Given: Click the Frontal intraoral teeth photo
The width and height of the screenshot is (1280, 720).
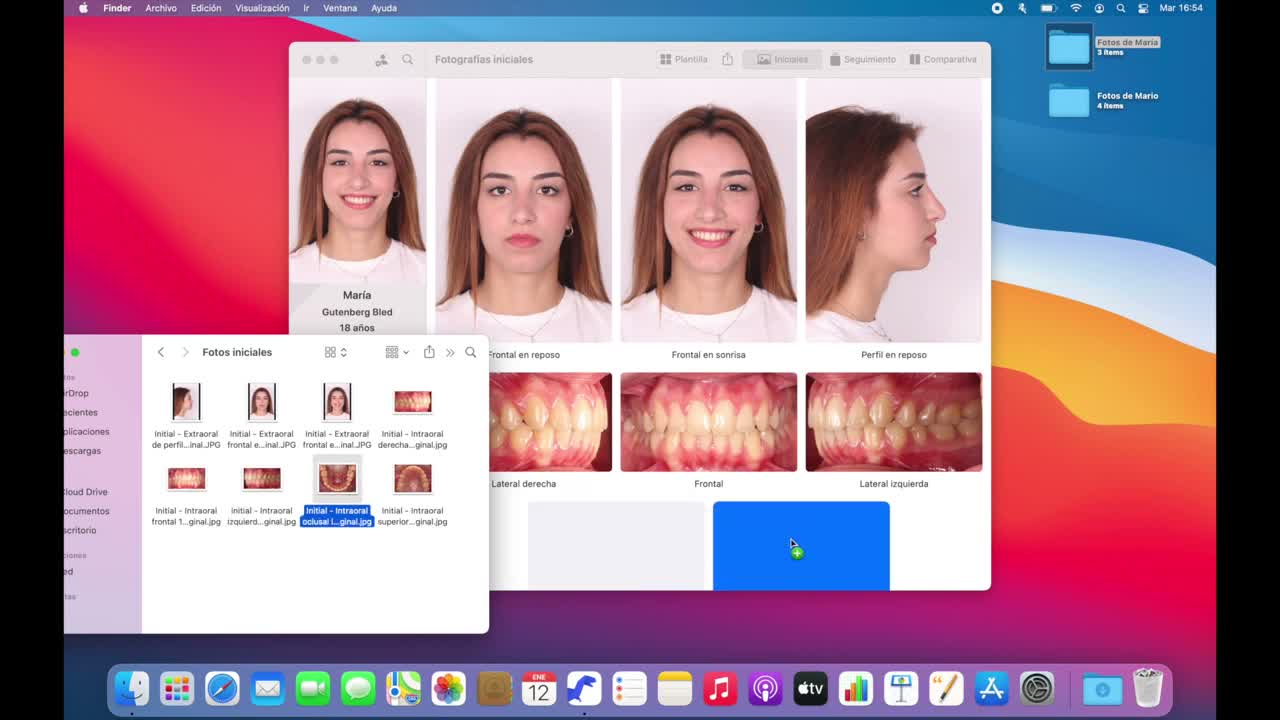Looking at the screenshot, I should click(708, 422).
